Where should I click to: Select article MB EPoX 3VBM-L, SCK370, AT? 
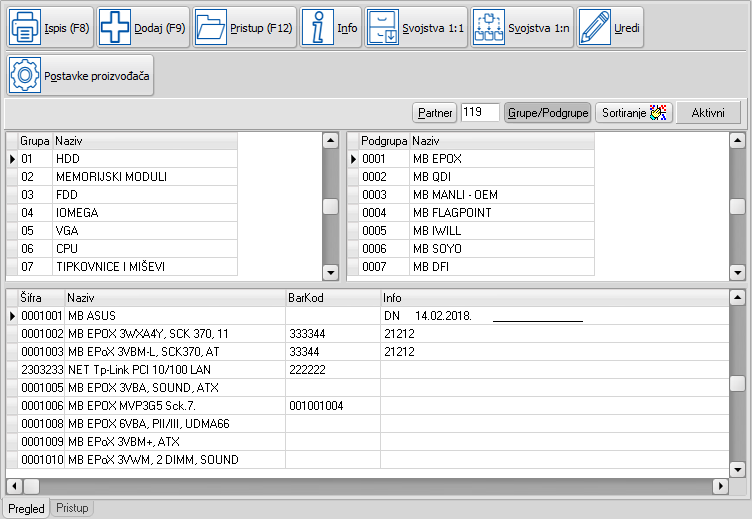[368, 352]
